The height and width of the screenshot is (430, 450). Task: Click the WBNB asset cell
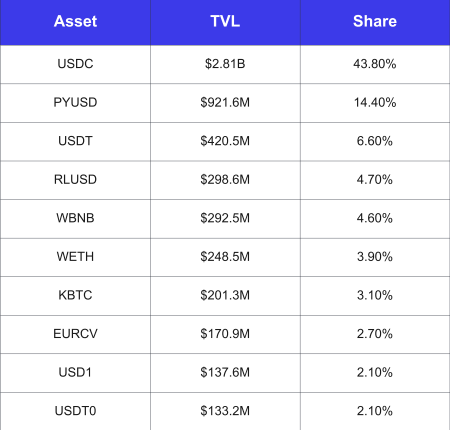tap(75, 218)
